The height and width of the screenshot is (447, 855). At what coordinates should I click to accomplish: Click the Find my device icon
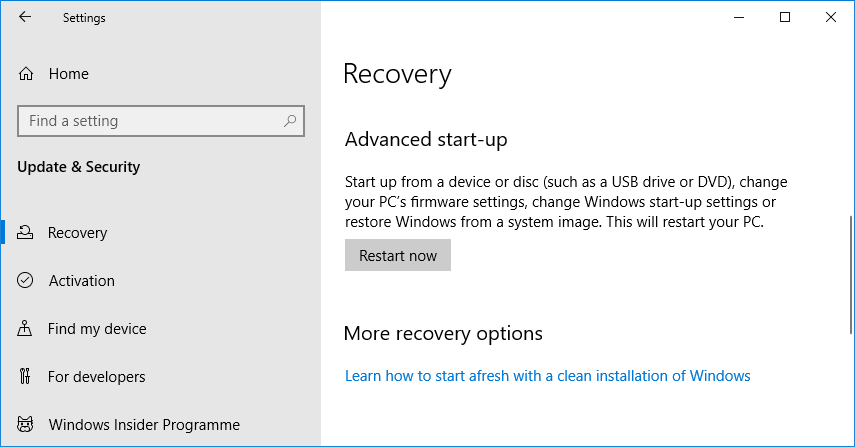point(26,329)
